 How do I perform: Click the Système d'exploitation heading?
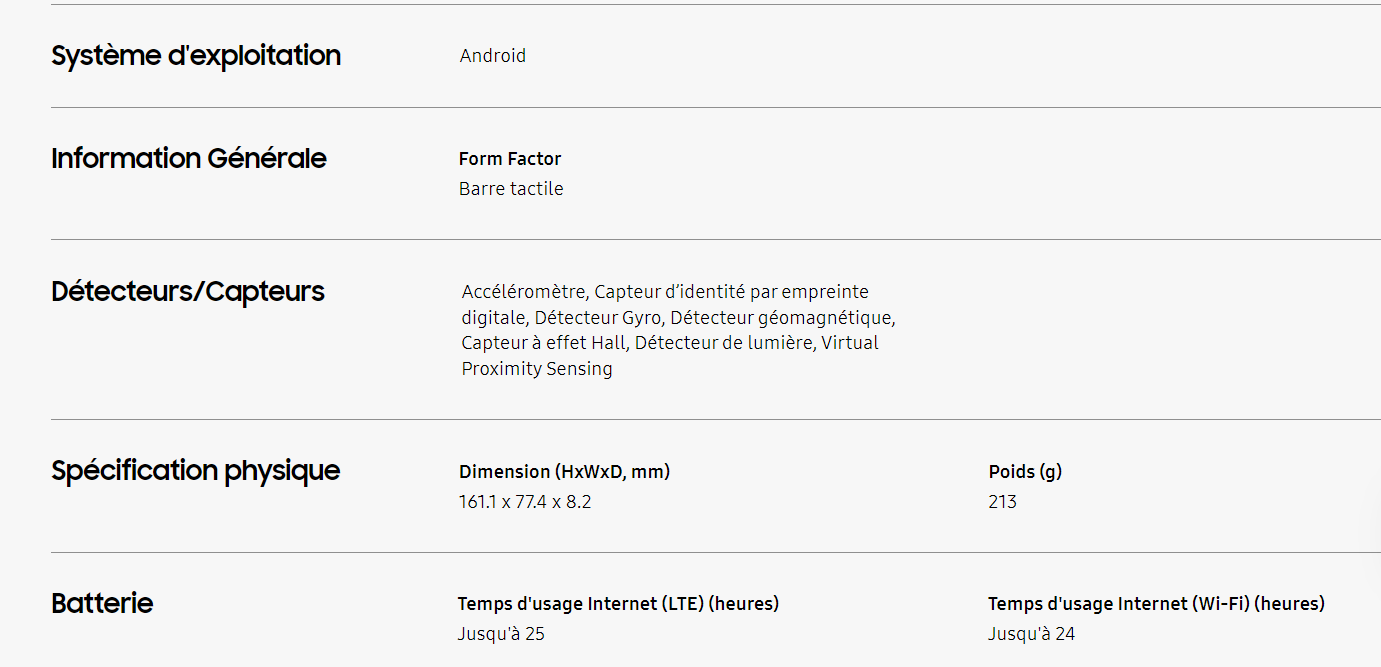click(x=196, y=55)
